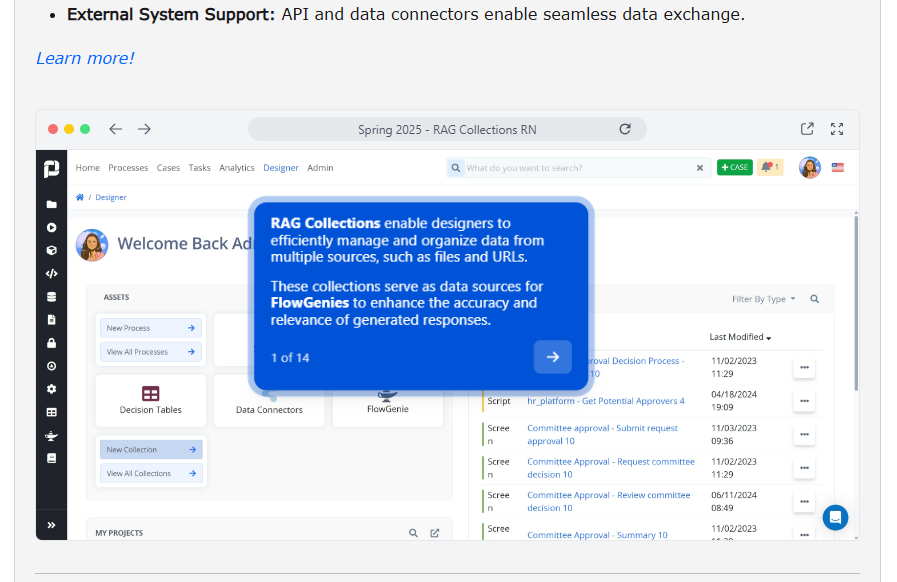Click the bottom book icon in sidebar
Viewport: 897px width, 582px height.
click(51, 458)
